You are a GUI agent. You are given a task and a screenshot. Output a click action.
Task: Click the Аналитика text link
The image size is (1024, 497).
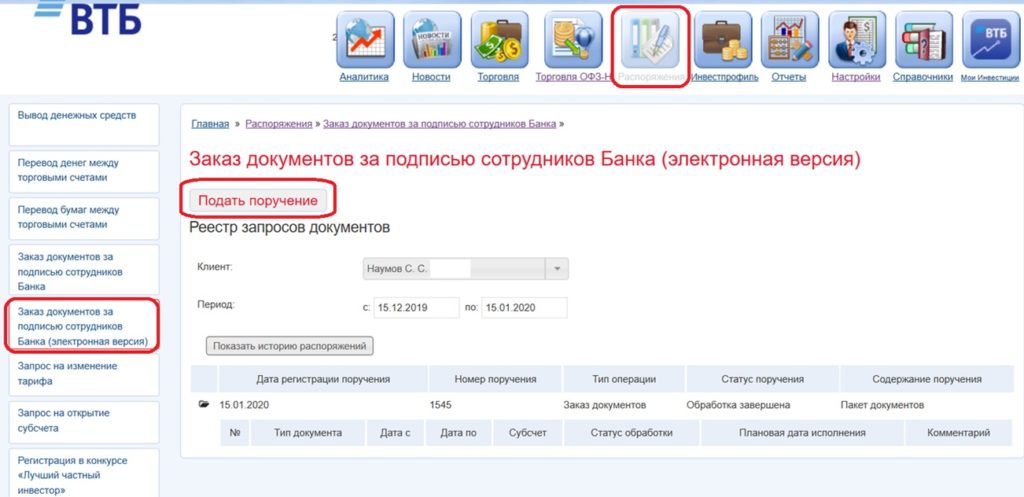364,77
